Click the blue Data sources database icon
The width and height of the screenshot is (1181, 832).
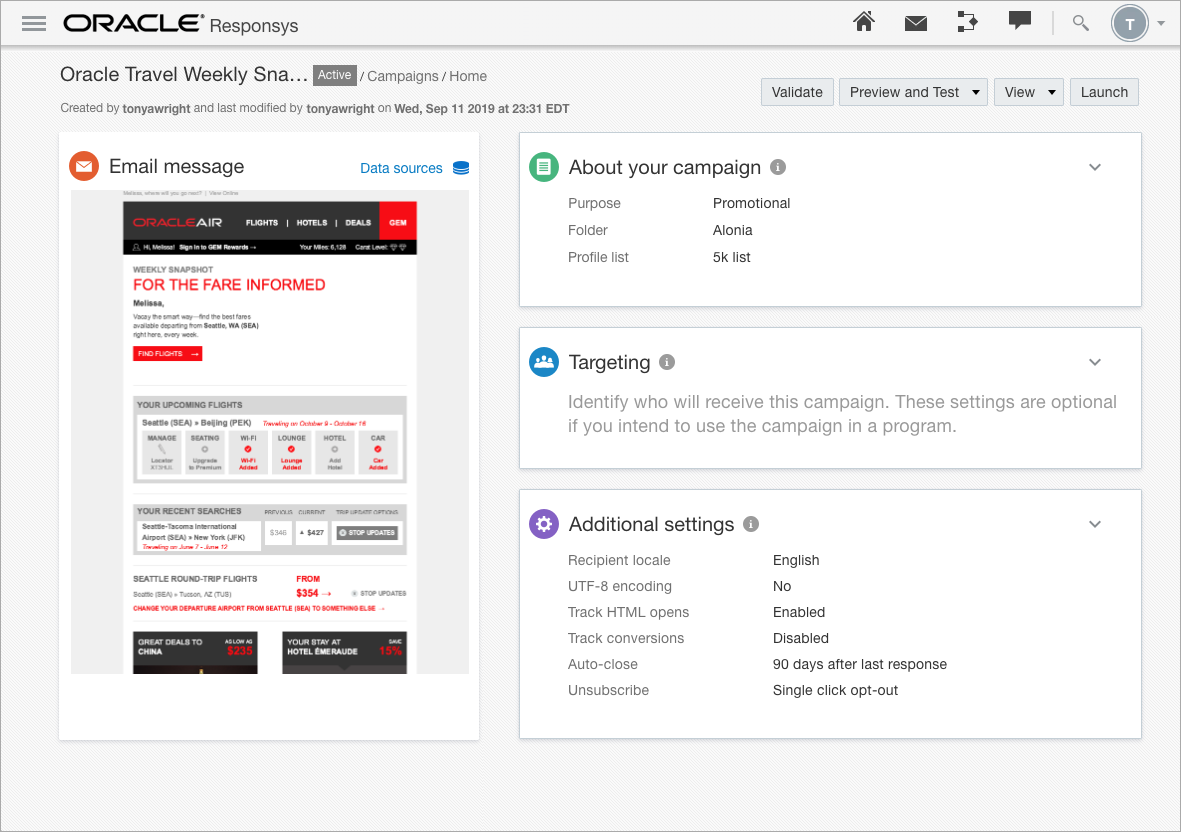(x=461, y=168)
